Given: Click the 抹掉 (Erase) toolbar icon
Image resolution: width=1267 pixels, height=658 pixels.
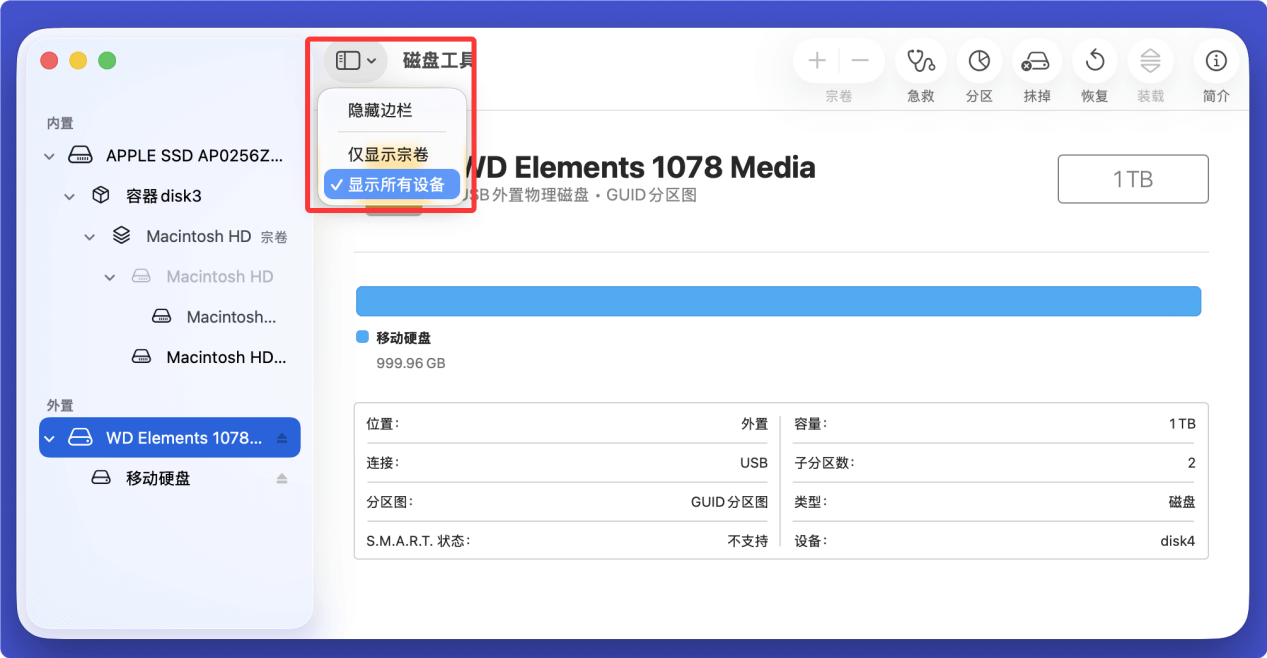Looking at the screenshot, I should [x=1036, y=60].
